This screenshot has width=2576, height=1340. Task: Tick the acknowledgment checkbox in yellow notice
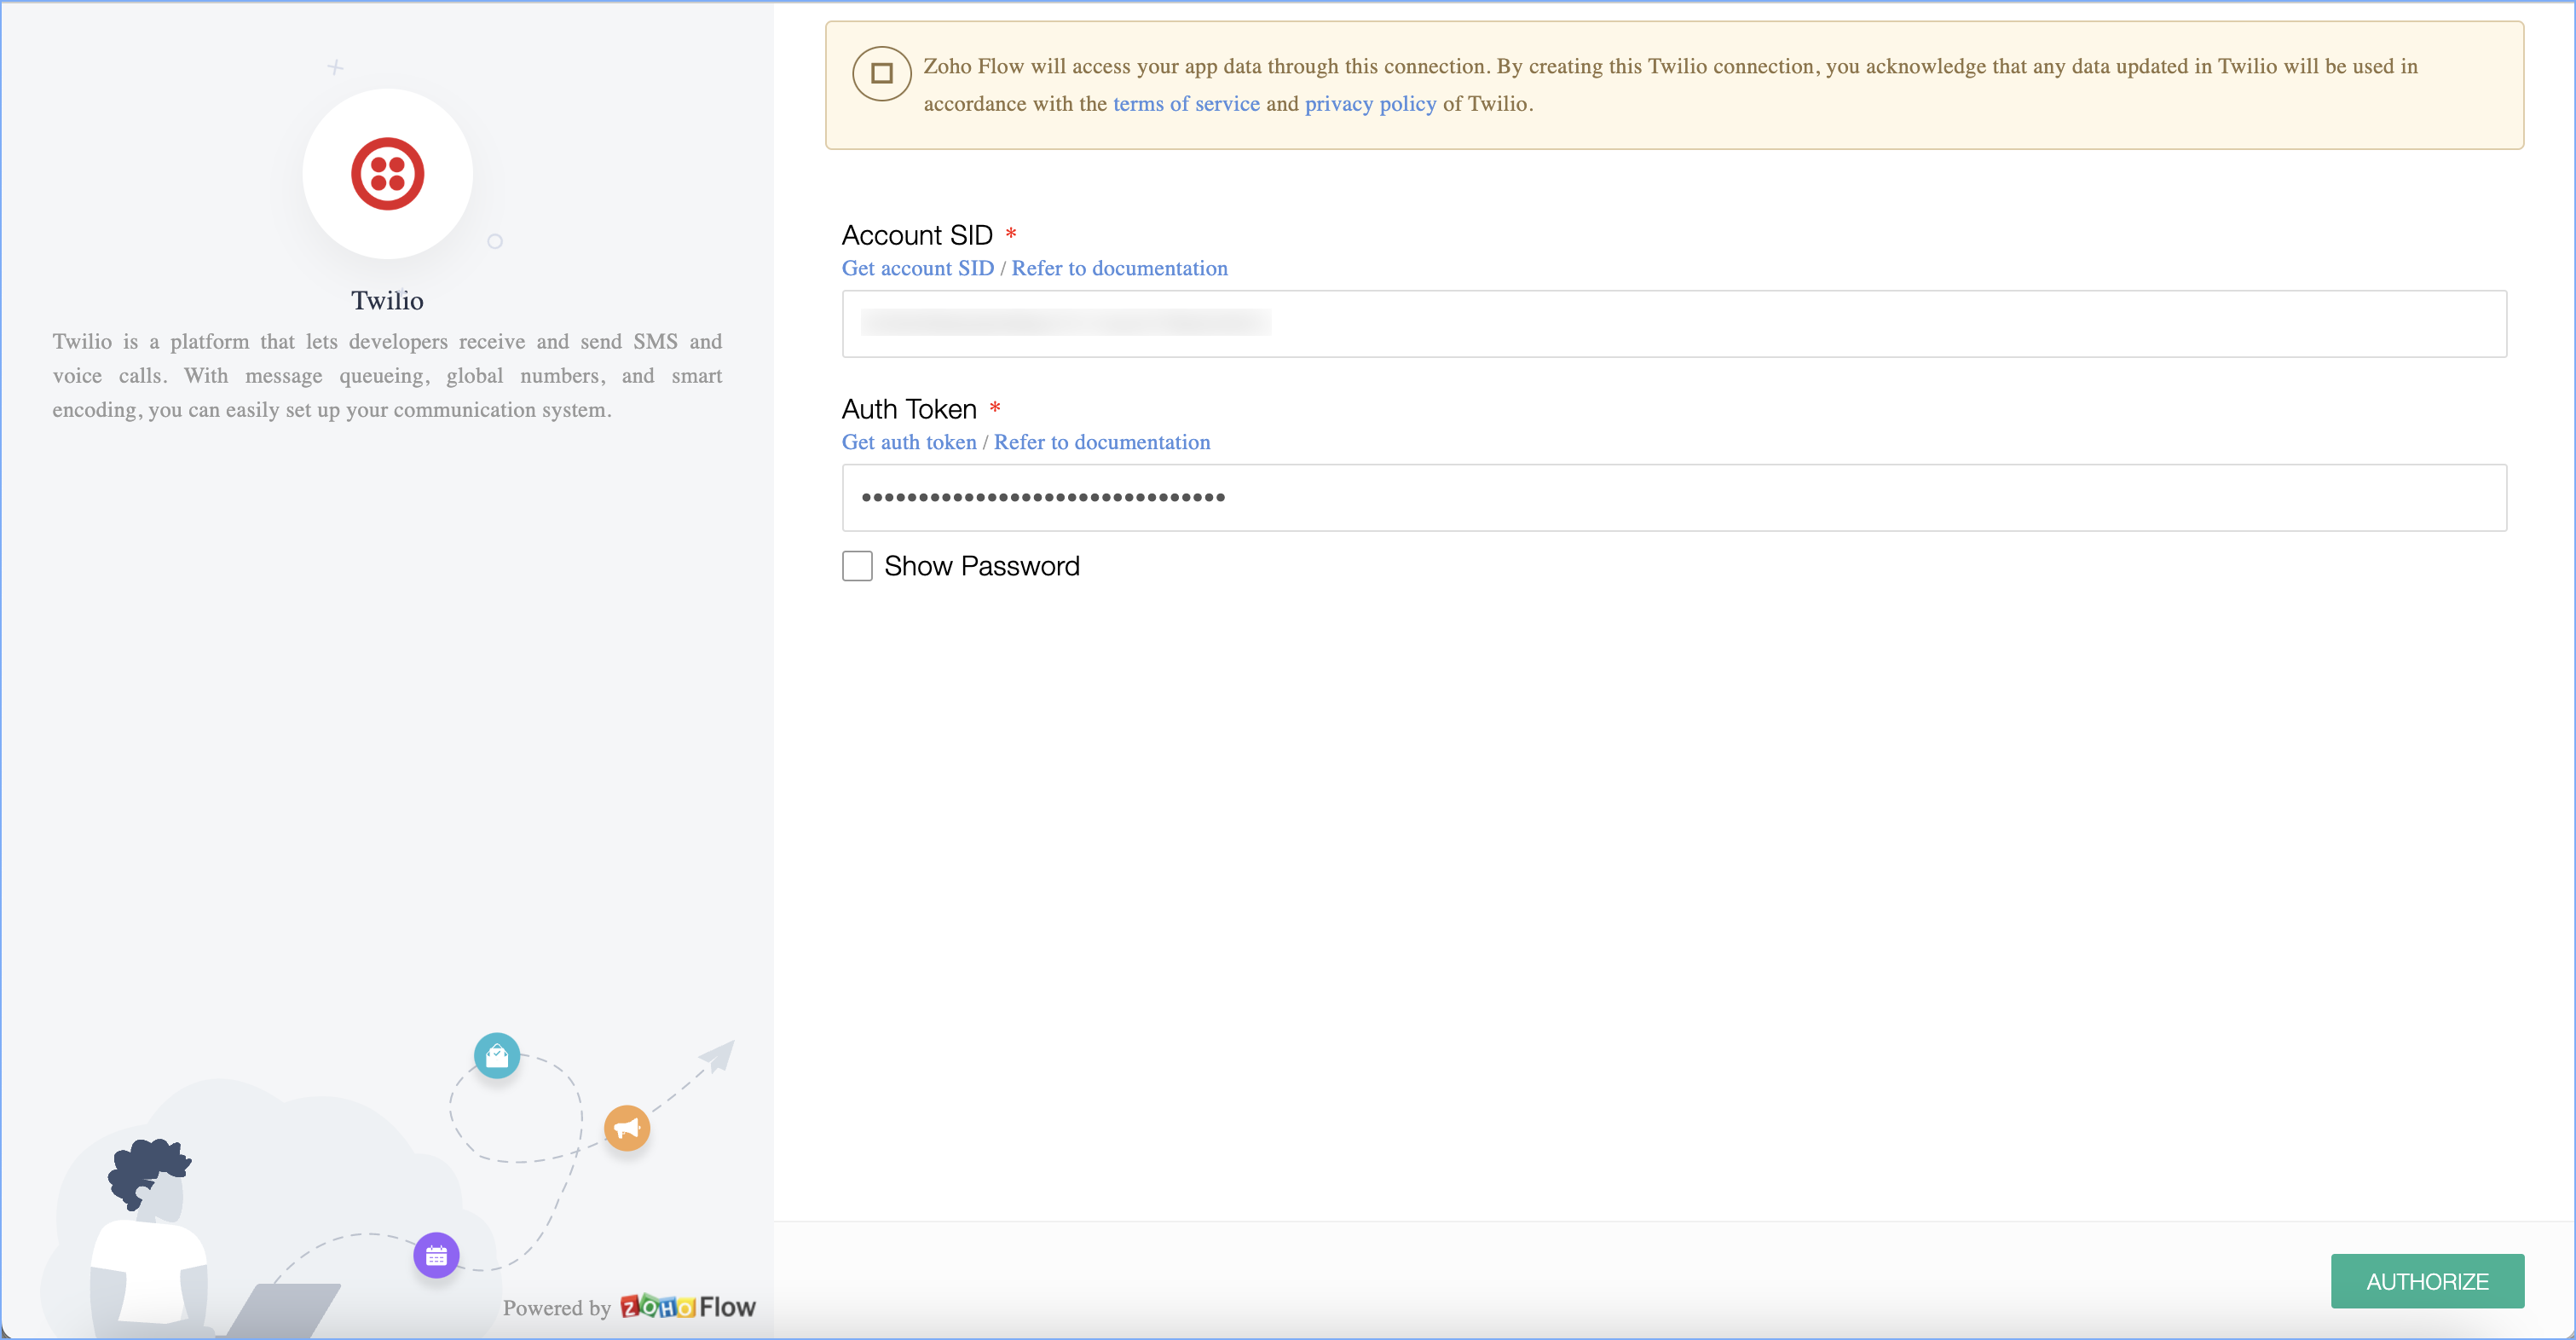click(881, 74)
